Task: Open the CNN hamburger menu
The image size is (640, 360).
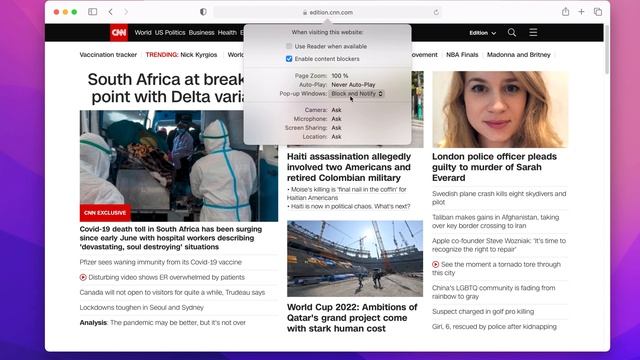Action: click(533, 33)
